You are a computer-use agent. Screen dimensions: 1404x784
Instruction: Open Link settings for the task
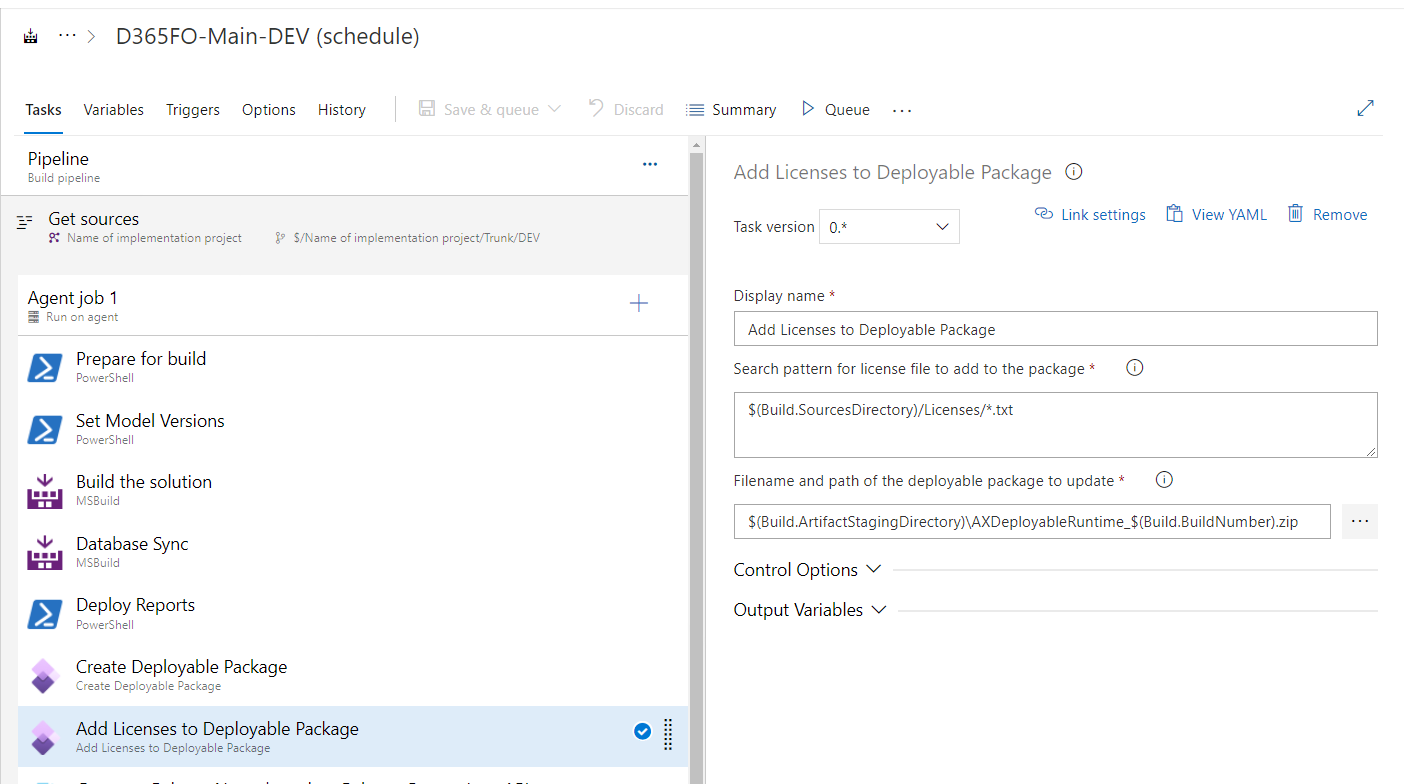click(1090, 214)
